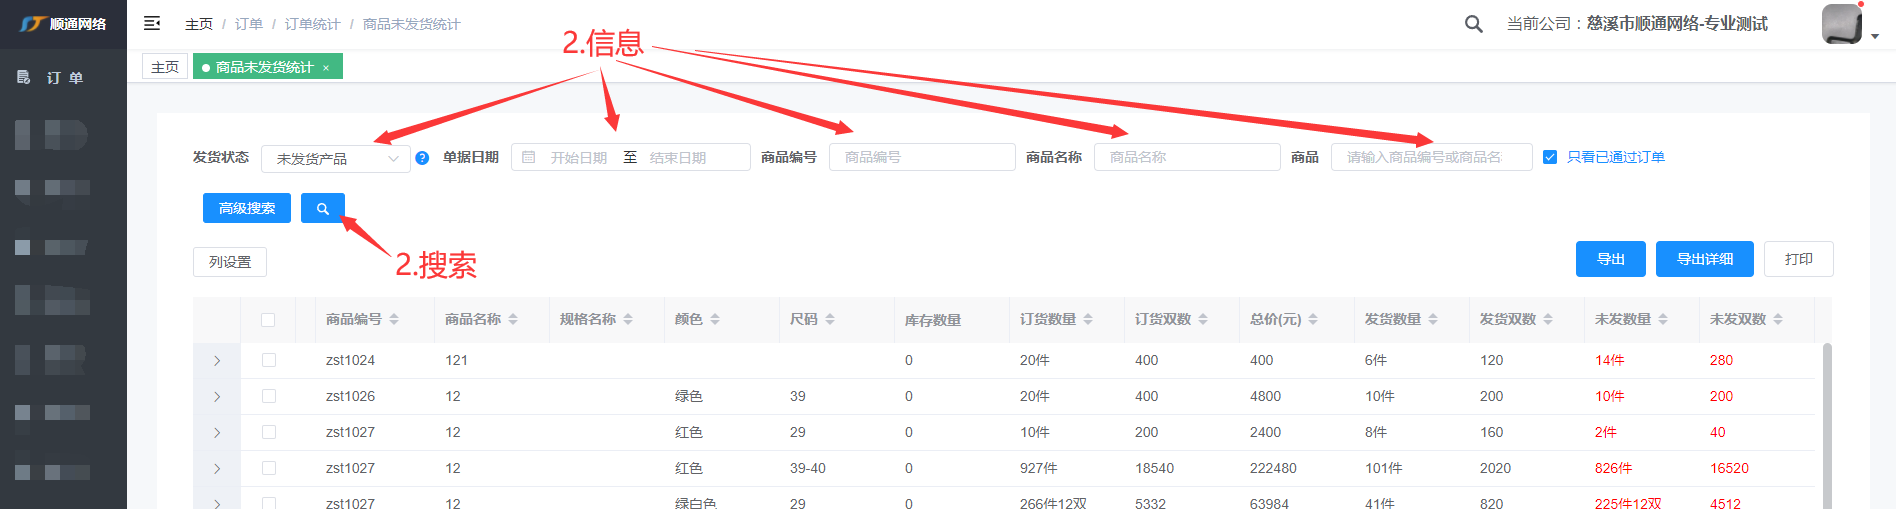Expand the zst1026 row
Viewport: 1896px width, 509px height.
click(217, 396)
